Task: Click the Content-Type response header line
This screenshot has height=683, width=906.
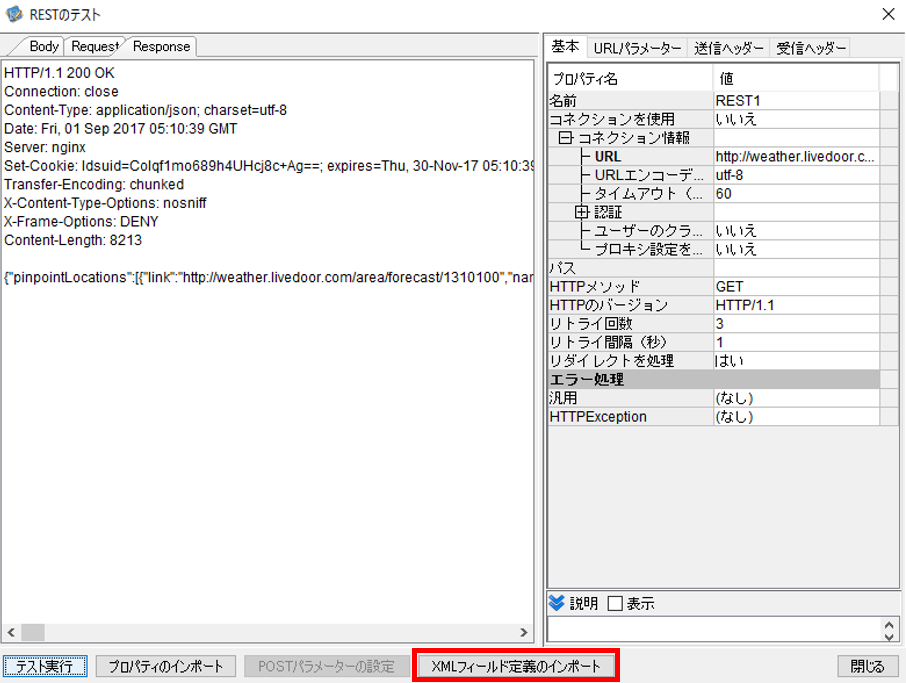Action: click(146, 110)
